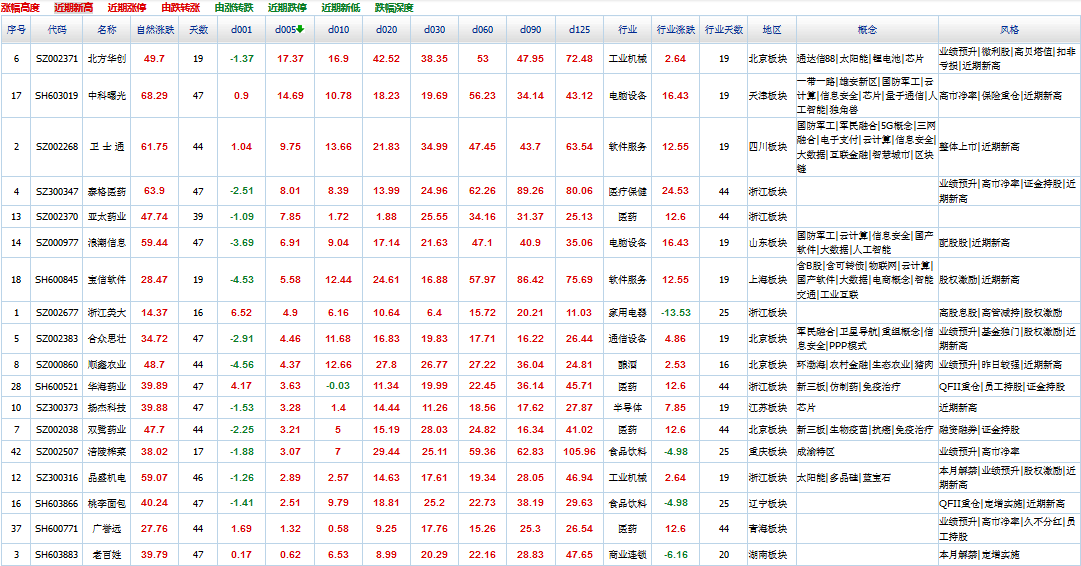Click 山东板块 region cell

tap(768, 243)
